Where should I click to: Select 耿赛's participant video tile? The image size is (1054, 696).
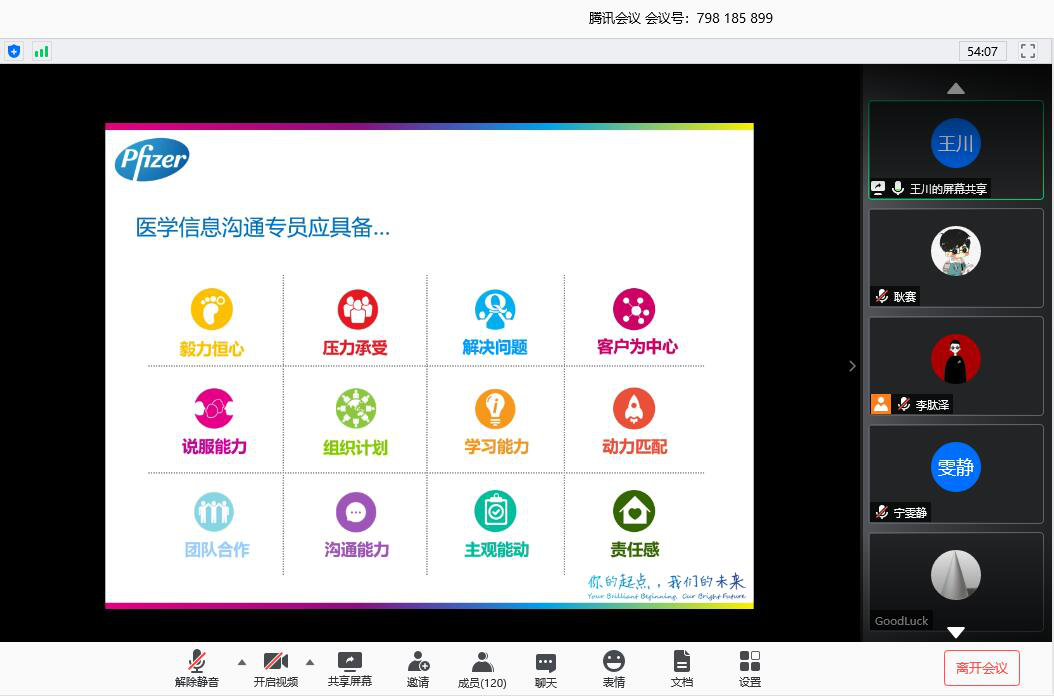955,257
